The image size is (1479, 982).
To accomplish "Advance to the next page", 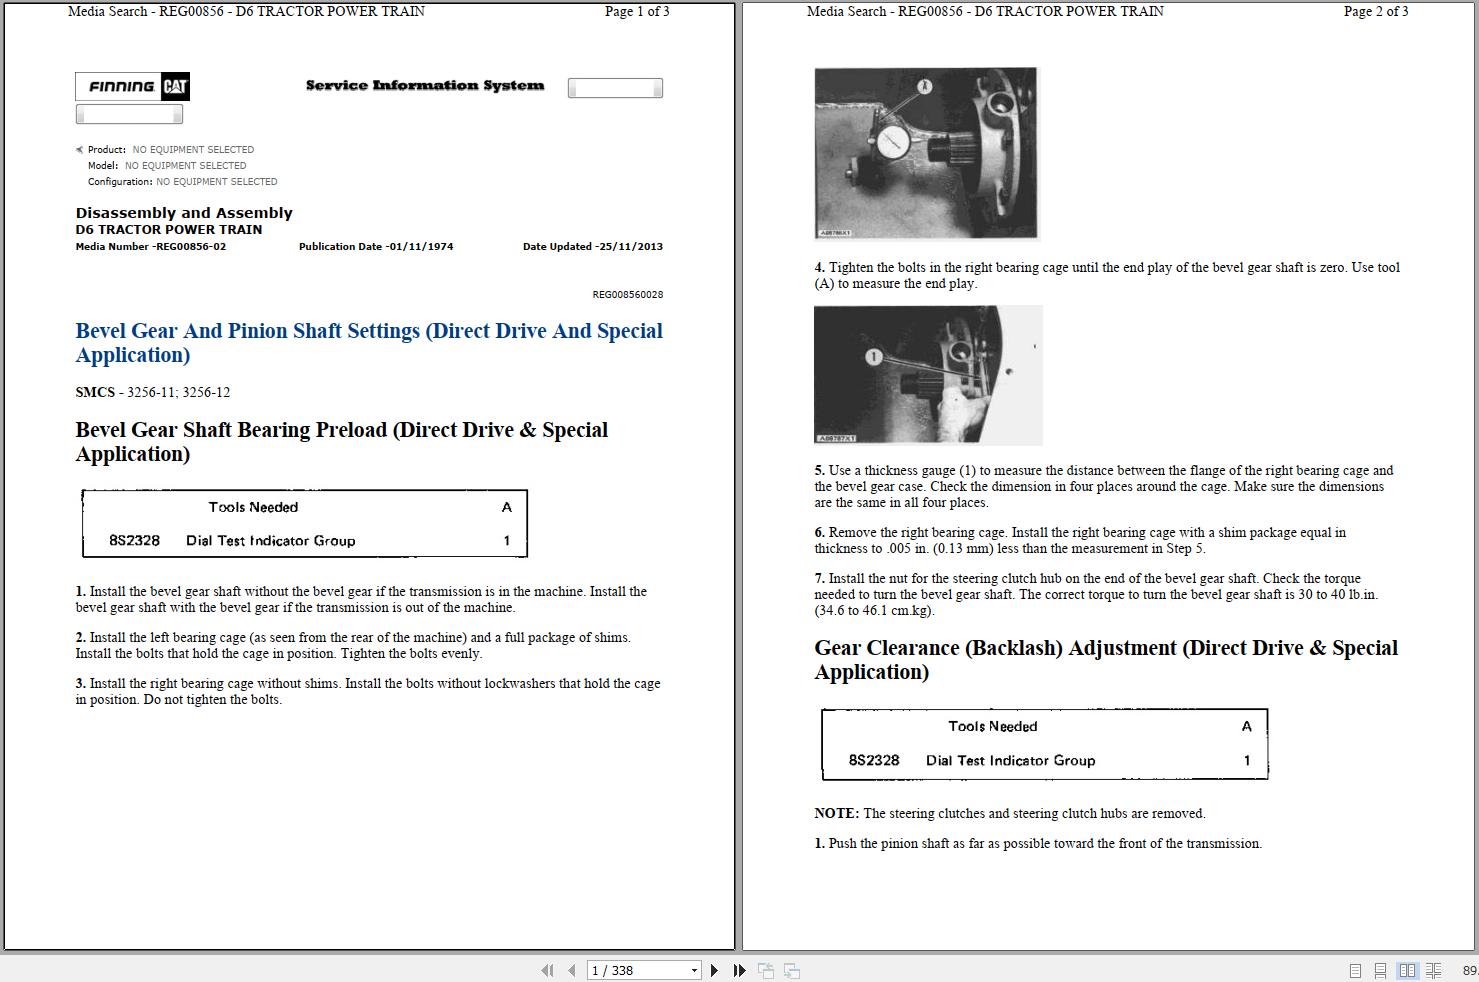I will pyautogui.click(x=714, y=970).
